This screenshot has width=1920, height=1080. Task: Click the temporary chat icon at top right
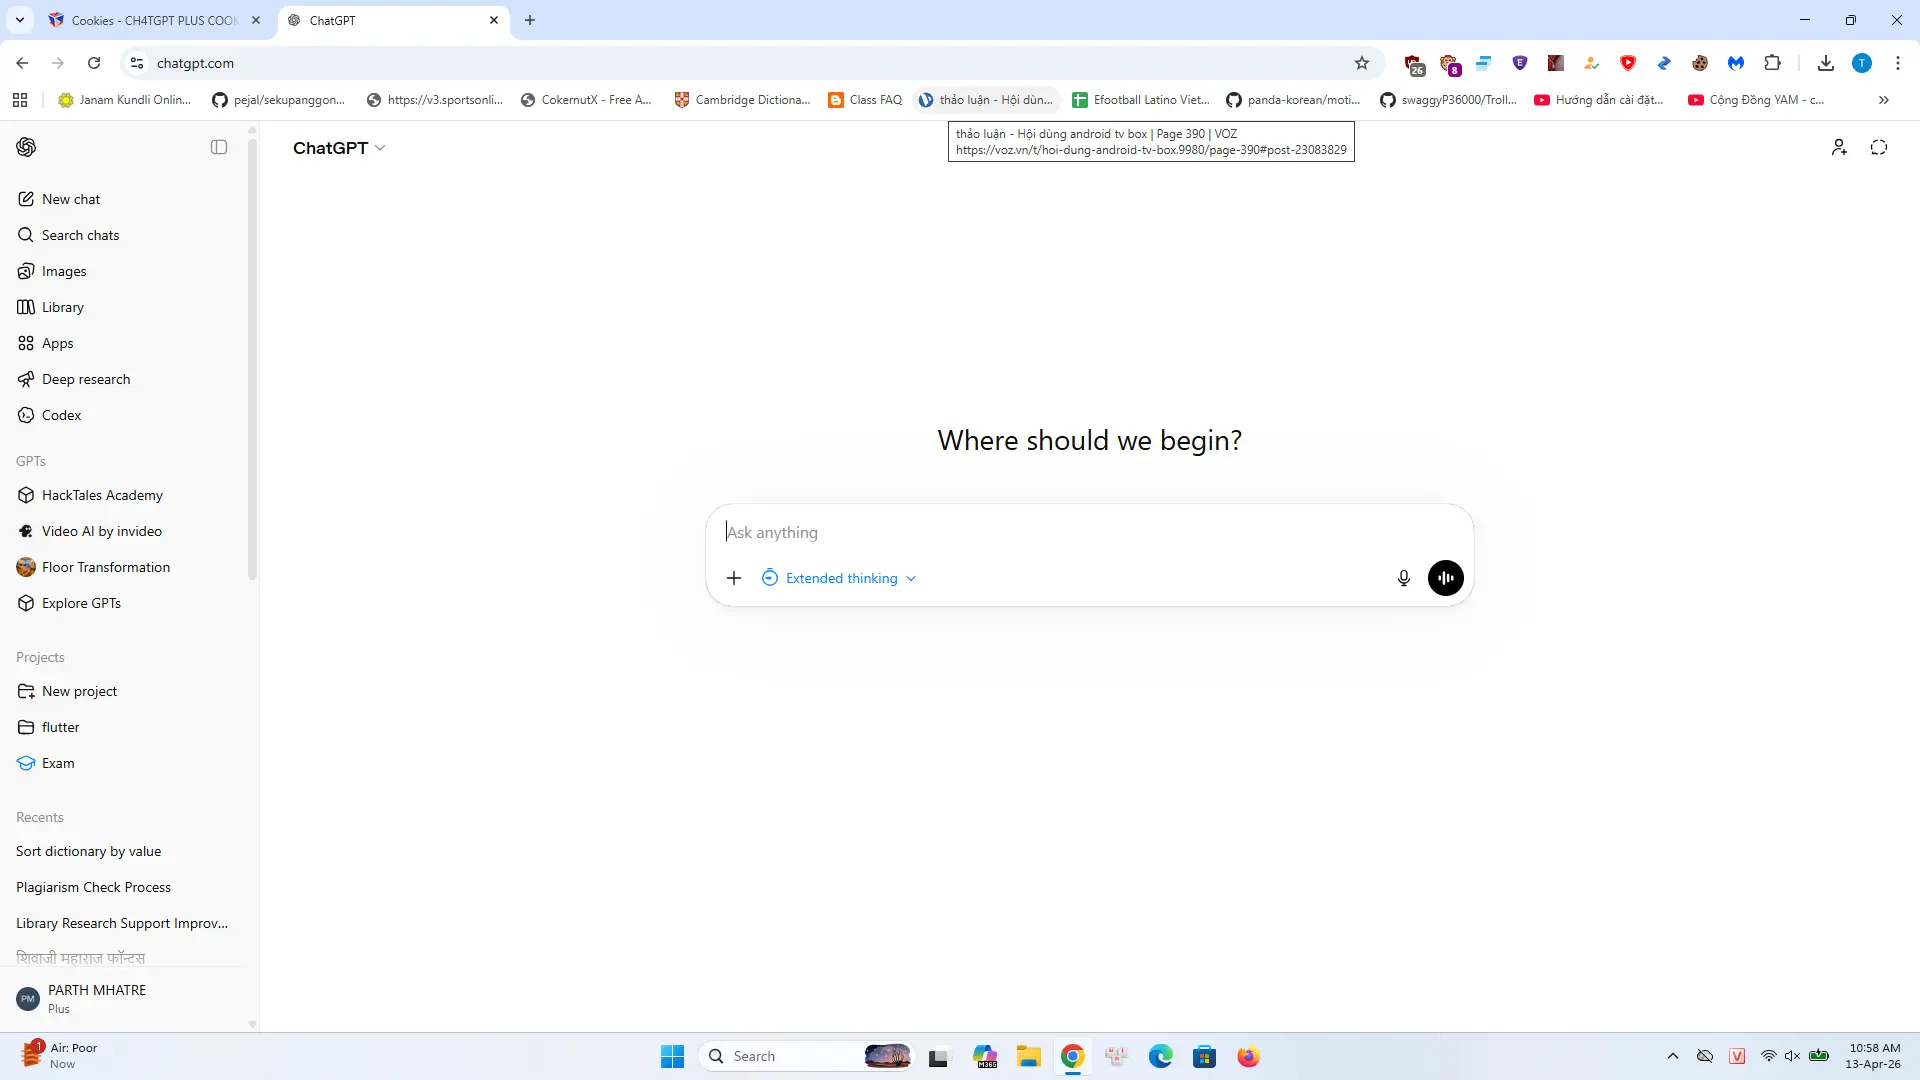(1879, 147)
